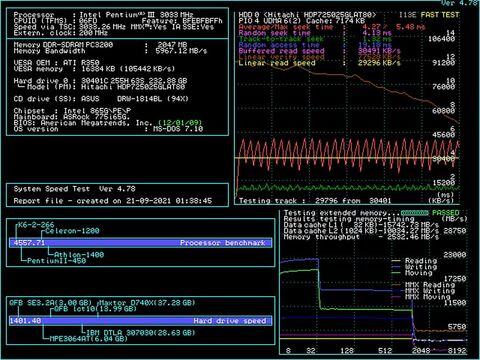Click the 'QFB lct10(13.99 GB)' reference label

click(x=95, y=309)
